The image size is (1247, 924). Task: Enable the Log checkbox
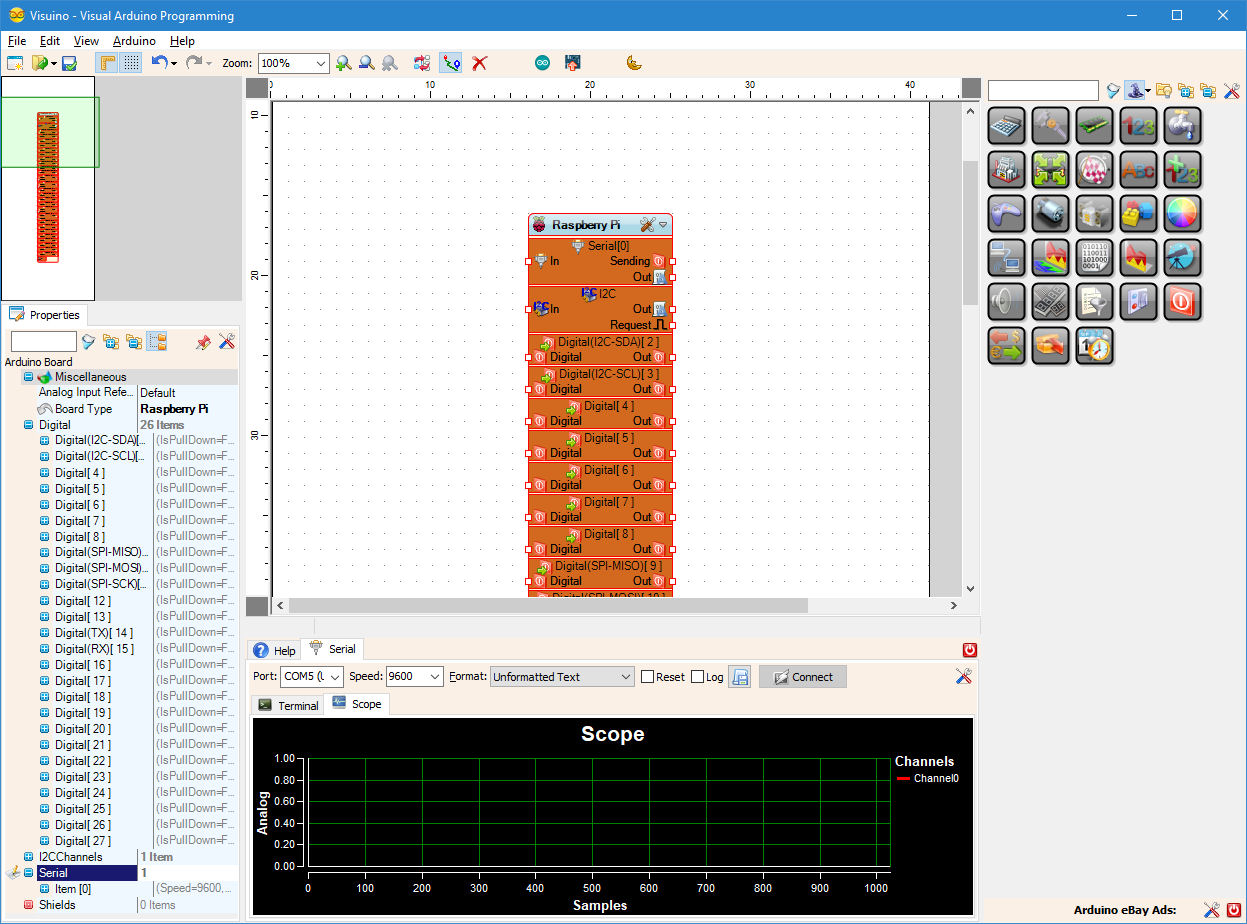(697, 676)
